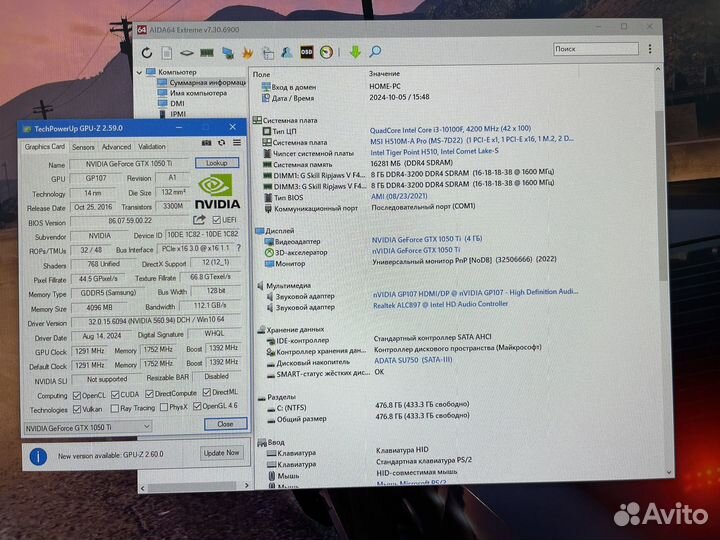Toggle the CUDA checkbox

115,394
